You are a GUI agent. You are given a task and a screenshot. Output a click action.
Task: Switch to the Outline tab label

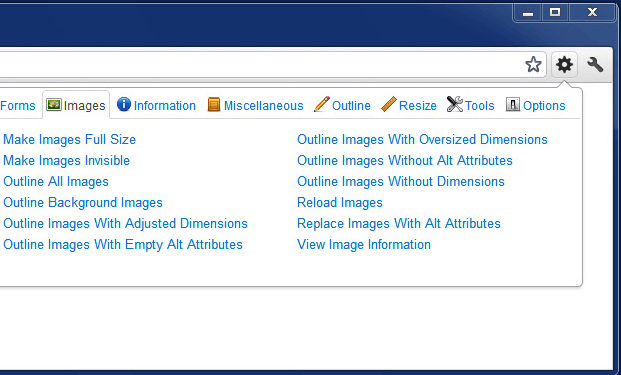coord(351,106)
